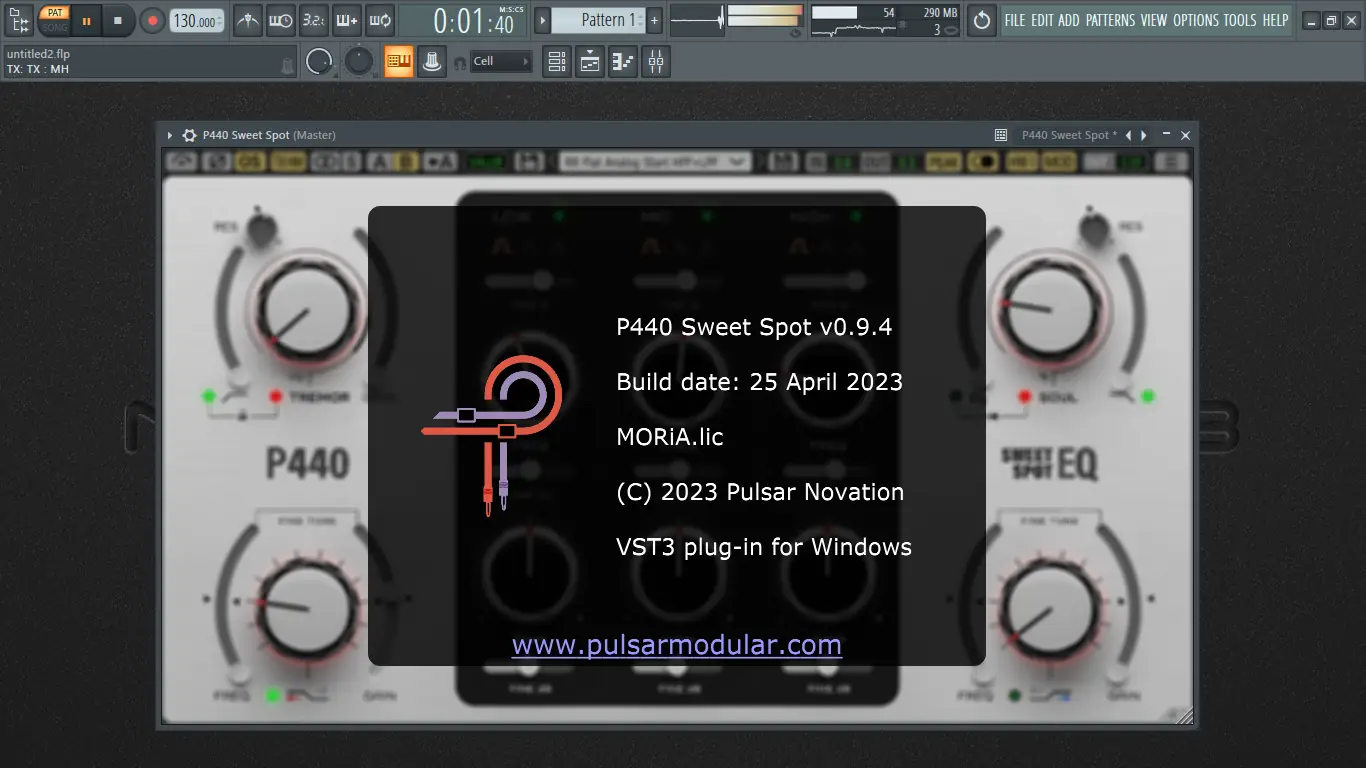
Task: Click the '(C) 2023 Pulsar Novation' copyright text
Action: 760,492
